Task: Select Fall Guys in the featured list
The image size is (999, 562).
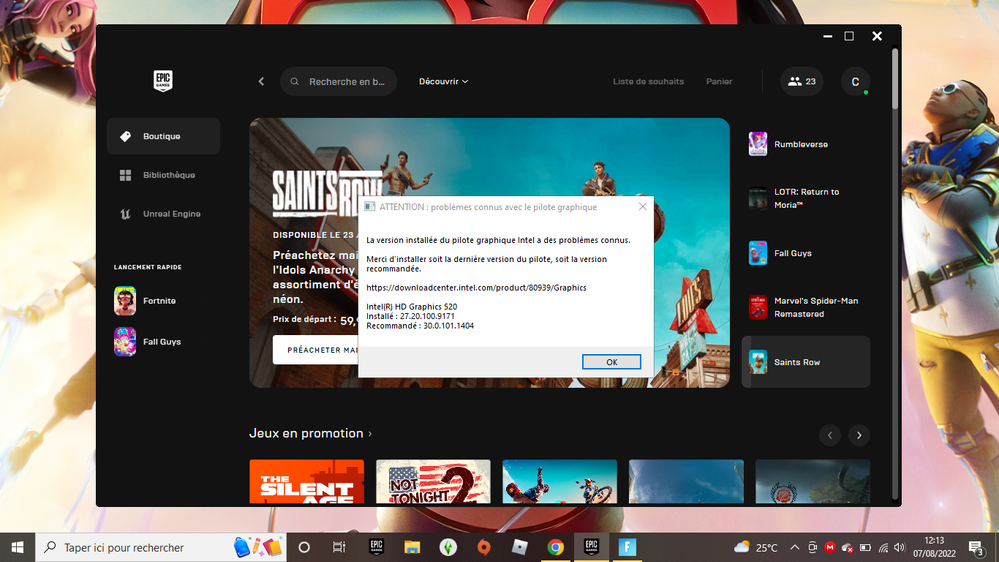Action: 805,253
